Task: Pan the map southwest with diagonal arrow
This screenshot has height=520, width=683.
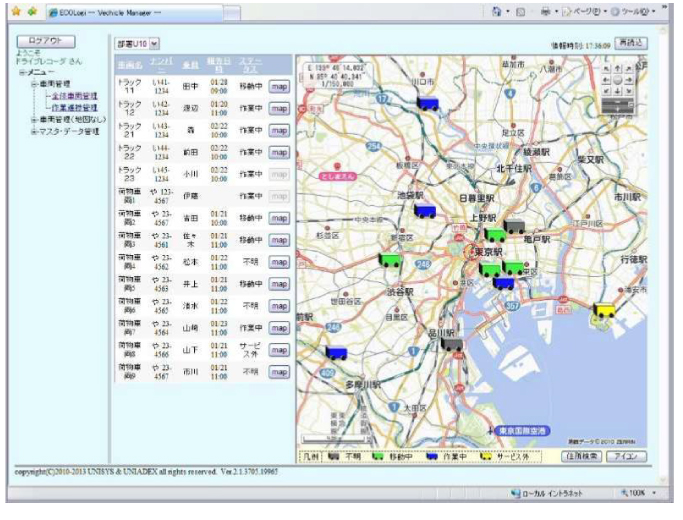Action: coord(606,91)
